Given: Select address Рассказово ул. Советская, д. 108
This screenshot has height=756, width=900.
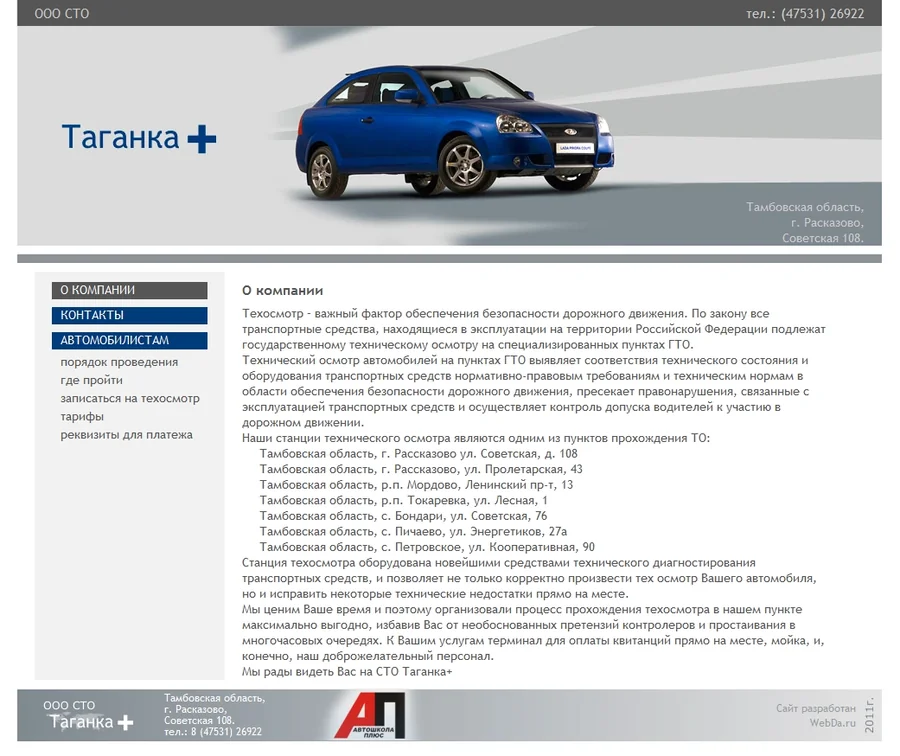Looking at the screenshot, I should coord(418,453).
